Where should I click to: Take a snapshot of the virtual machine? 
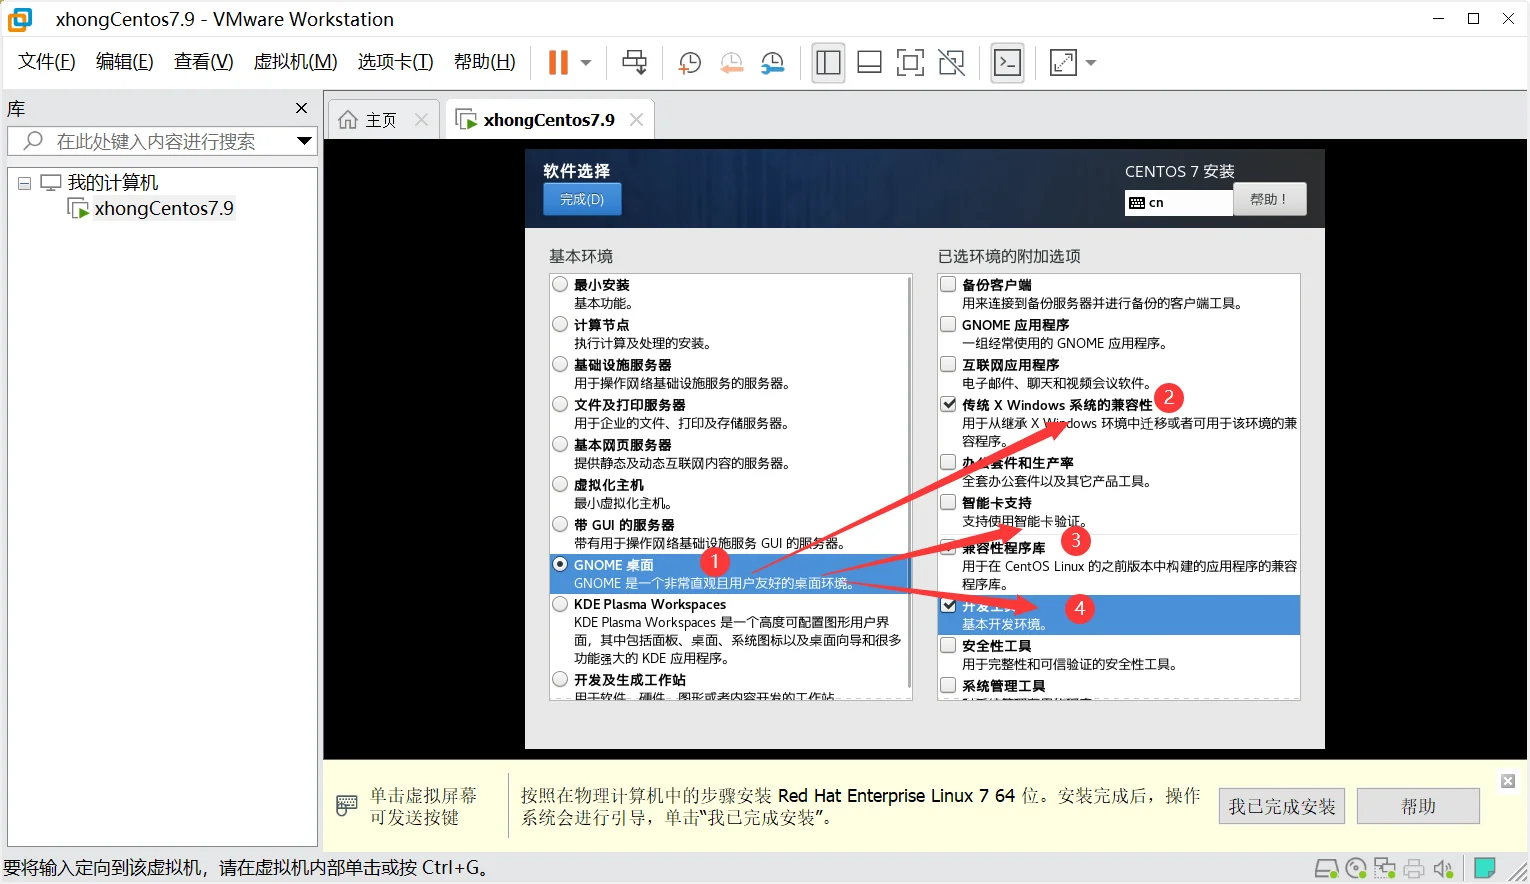[x=689, y=63]
